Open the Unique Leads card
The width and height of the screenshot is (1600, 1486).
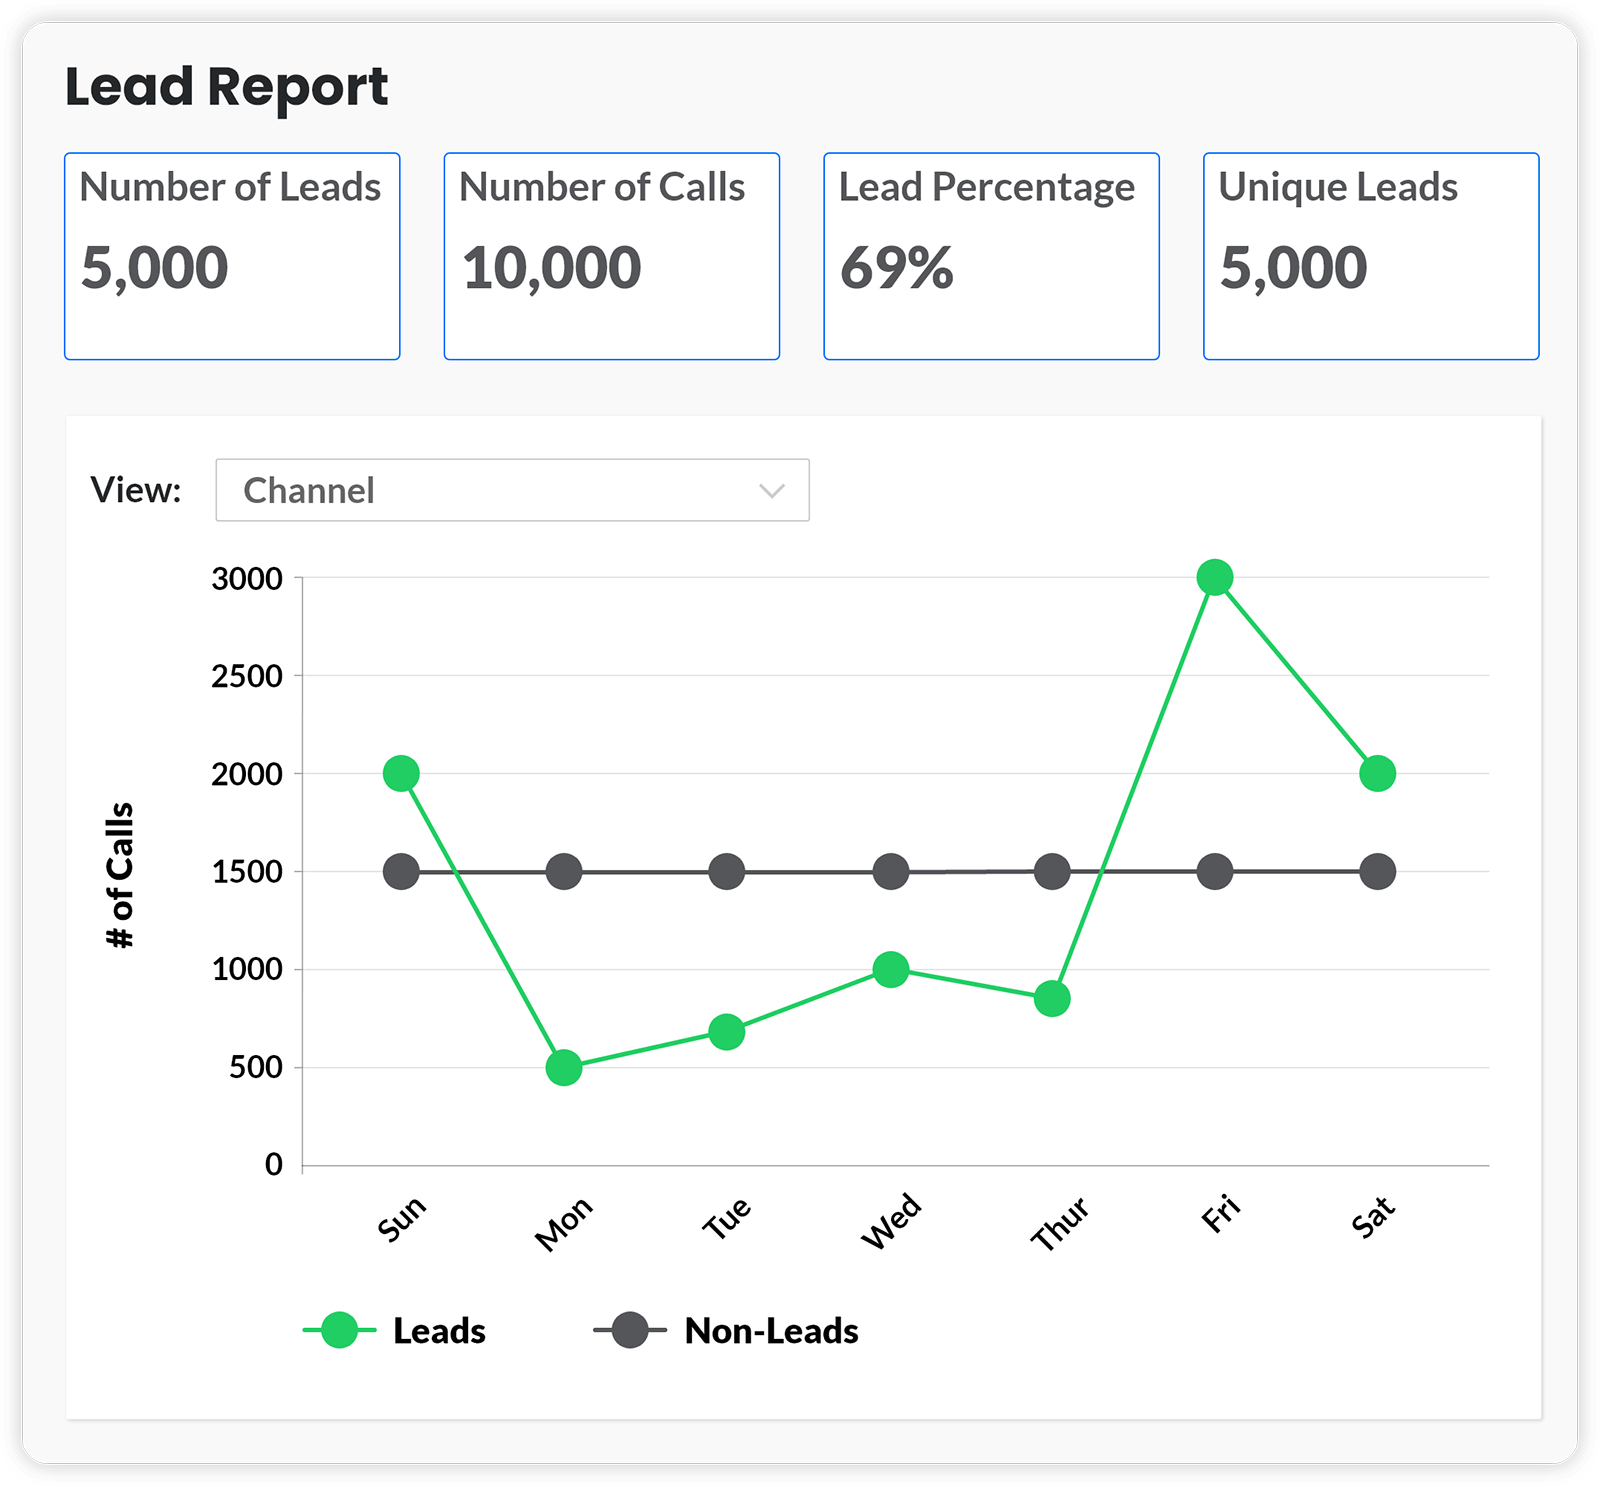point(1371,256)
